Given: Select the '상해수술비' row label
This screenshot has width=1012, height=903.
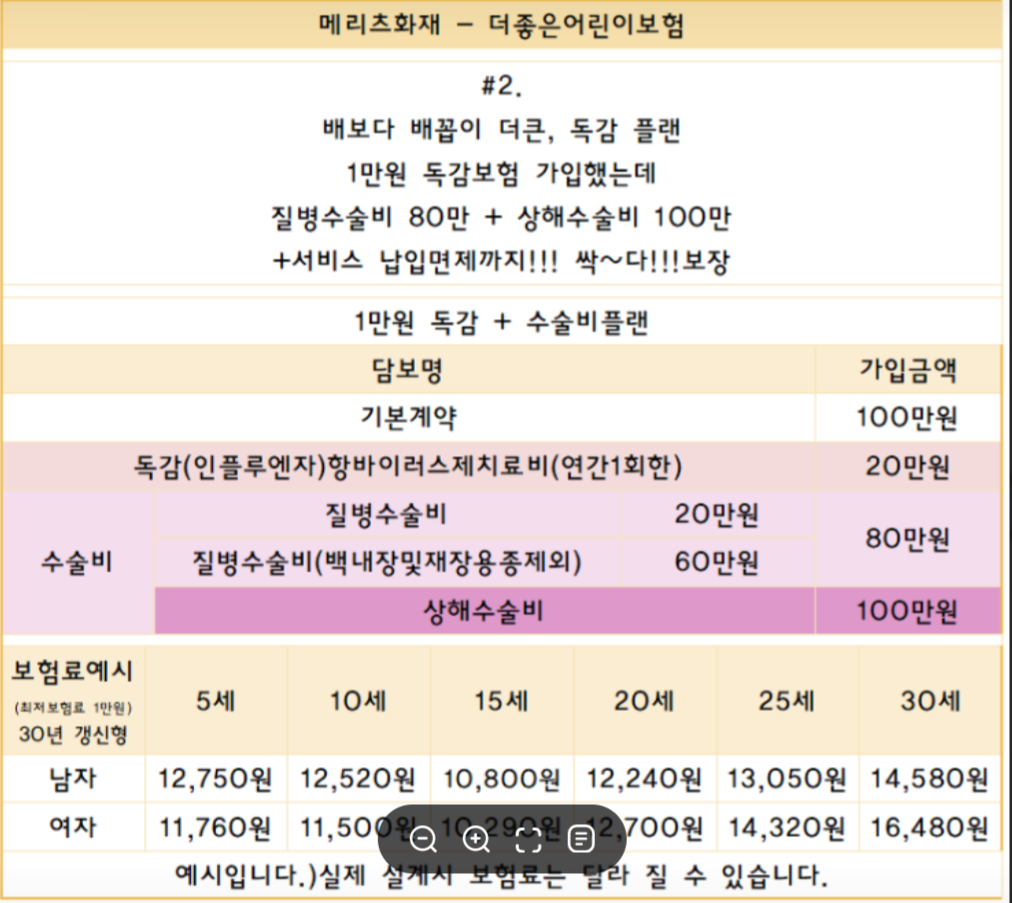Looking at the screenshot, I should coord(484,611).
